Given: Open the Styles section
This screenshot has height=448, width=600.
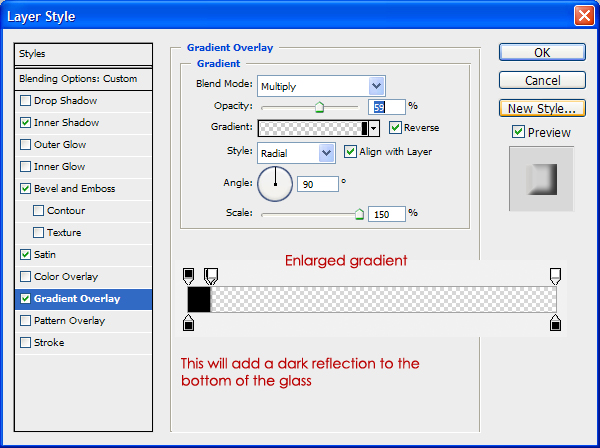Looking at the screenshot, I should click(83, 54).
